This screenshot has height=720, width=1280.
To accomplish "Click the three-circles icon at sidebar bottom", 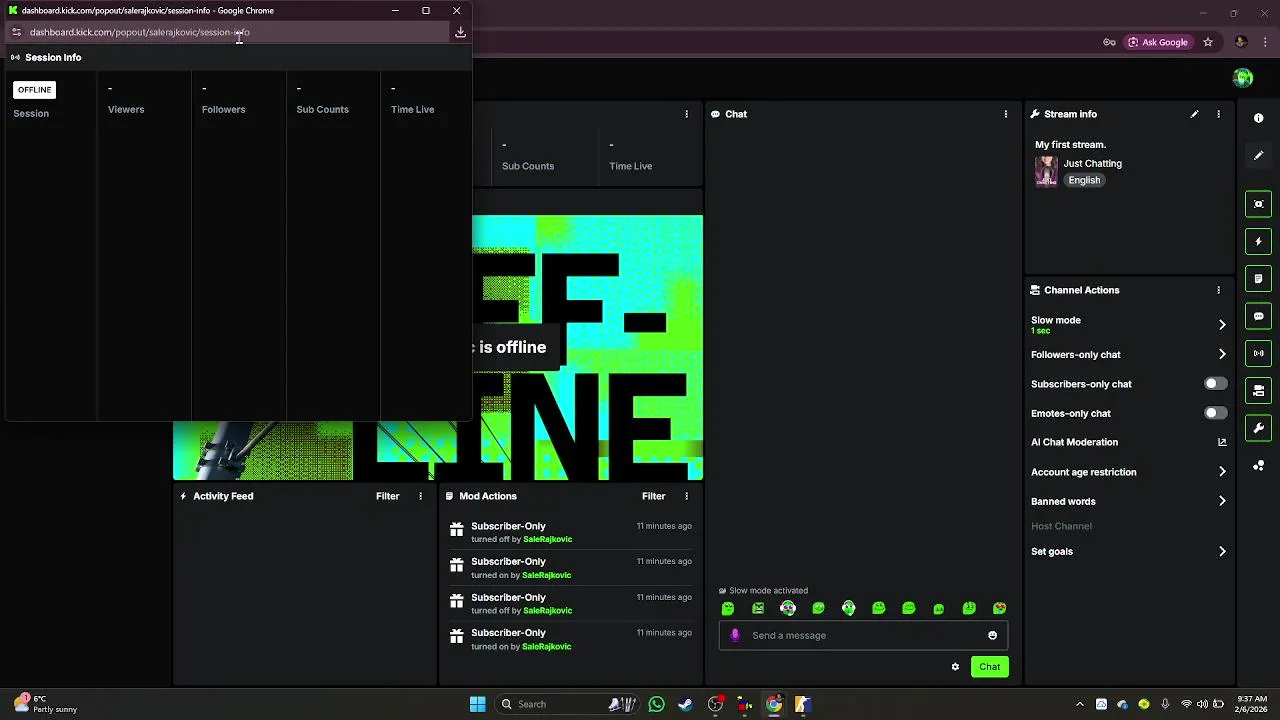I will (x=1258, y=466).
